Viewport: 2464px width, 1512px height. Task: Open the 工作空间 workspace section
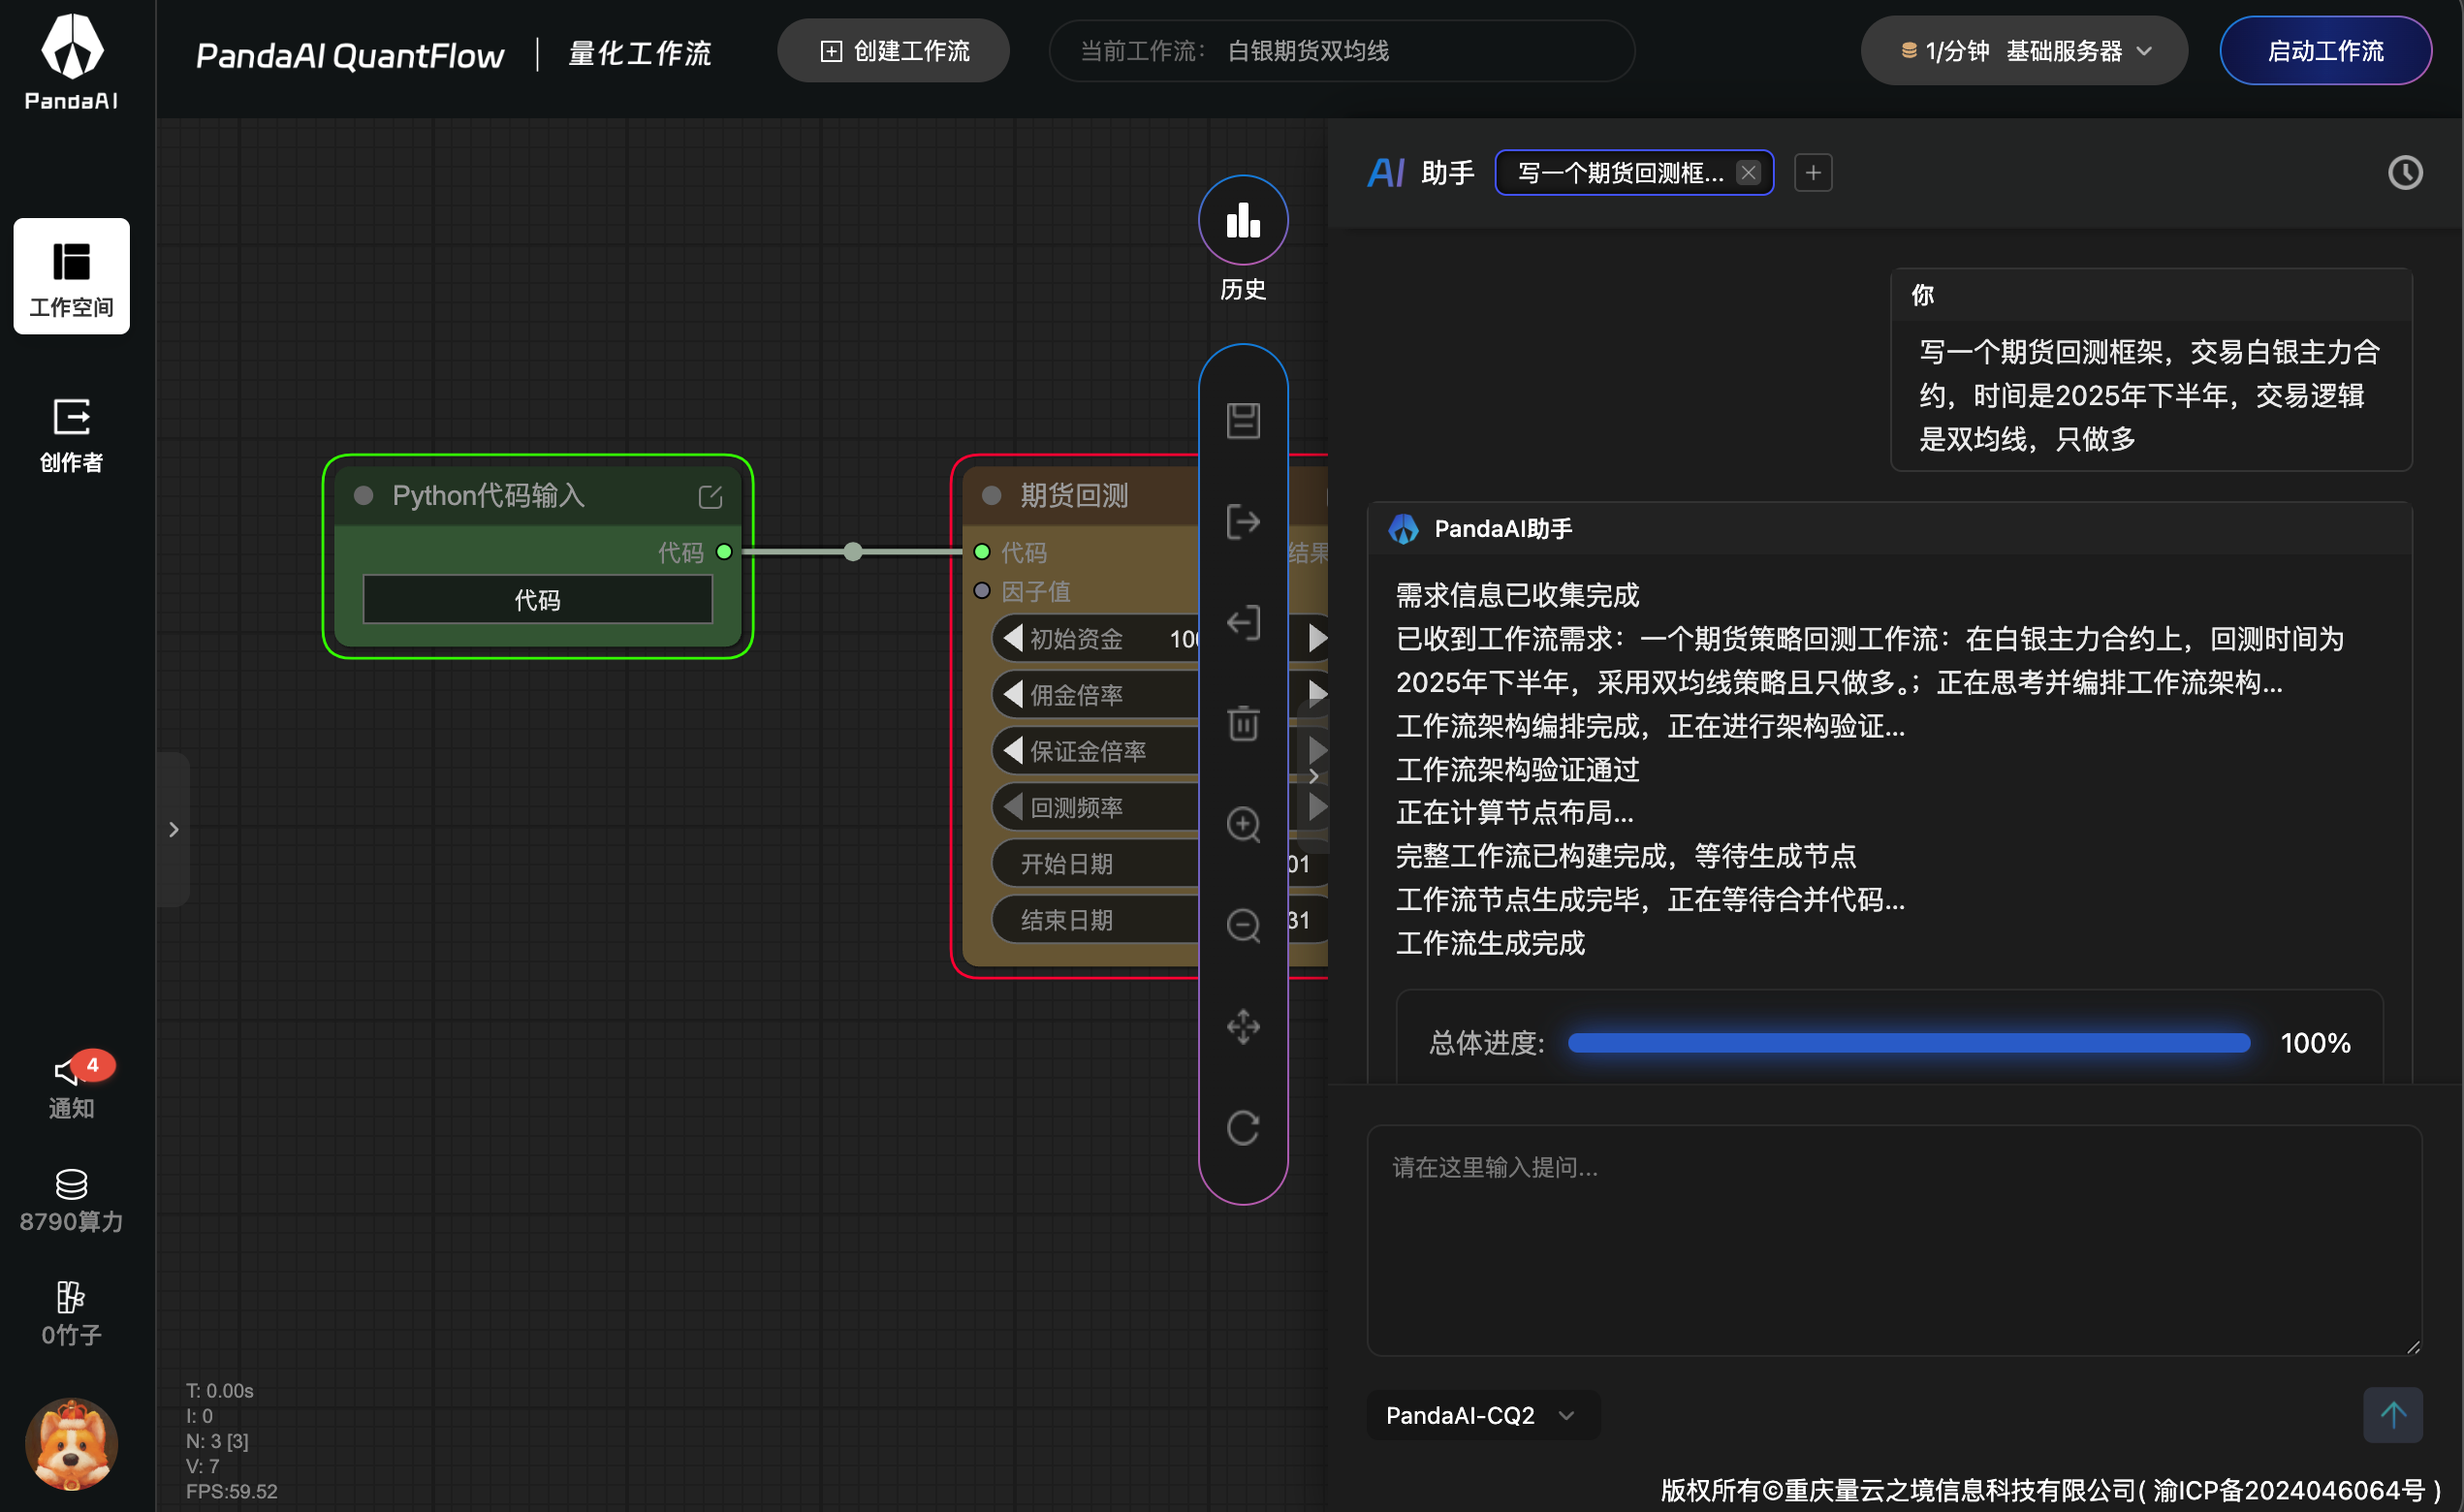(x=71, y=276)
